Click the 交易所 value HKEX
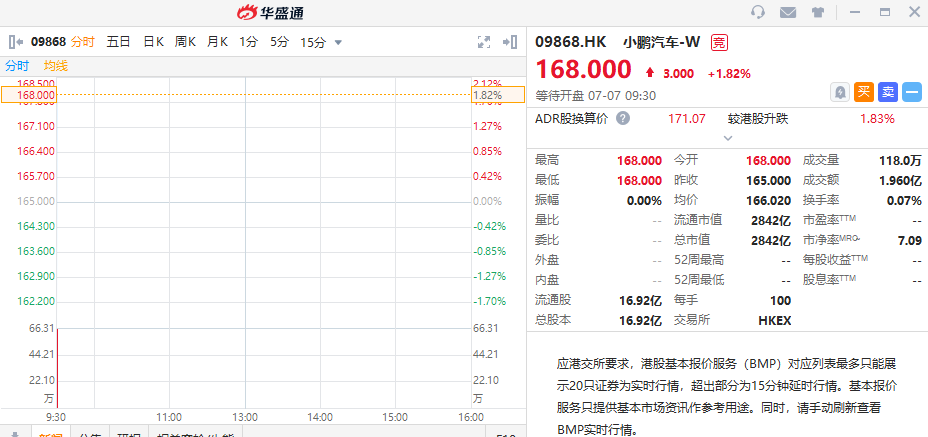Screen dimensions: 928x437 tap(775, 320)
